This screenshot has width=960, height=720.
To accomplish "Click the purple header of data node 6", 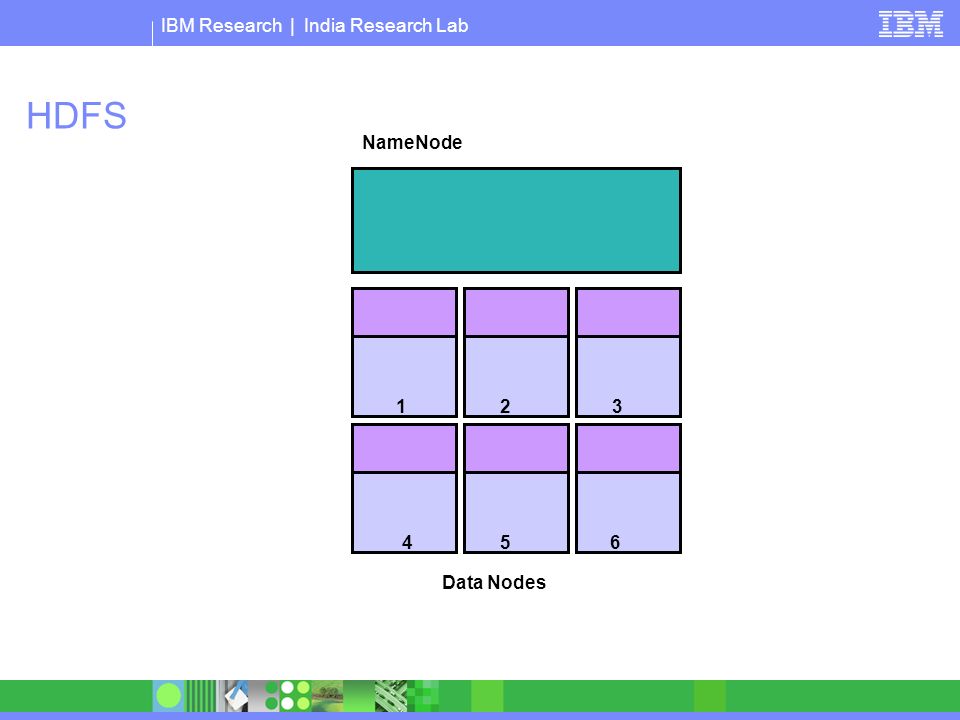I will (x=628, y=449).
